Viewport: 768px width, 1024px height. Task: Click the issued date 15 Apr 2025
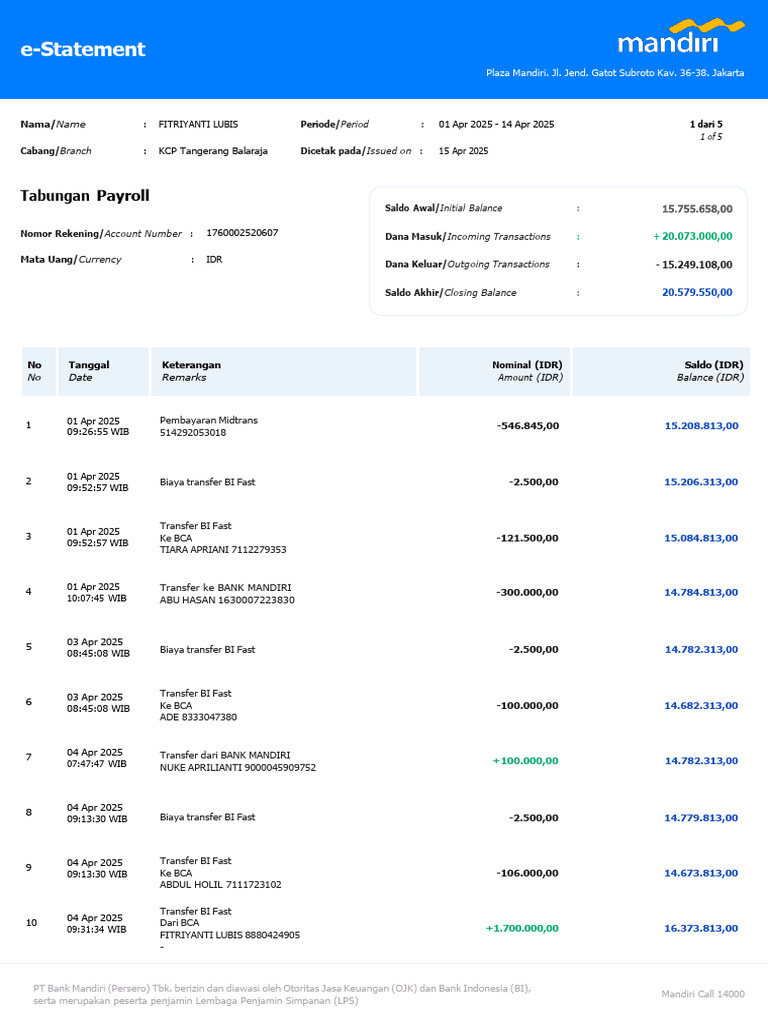463,151
